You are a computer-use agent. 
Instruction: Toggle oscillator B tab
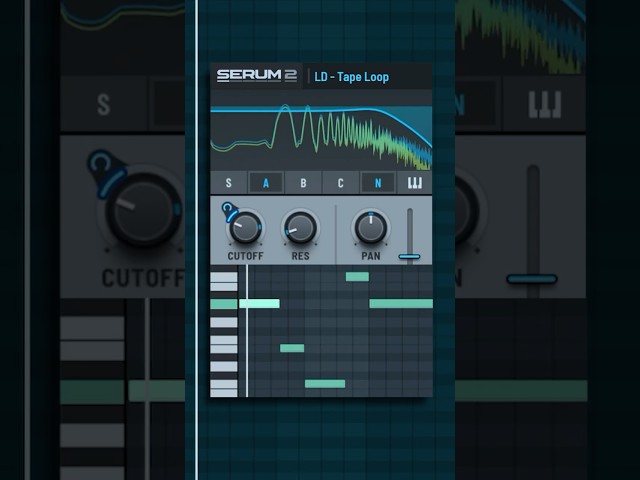coord(303,183)
